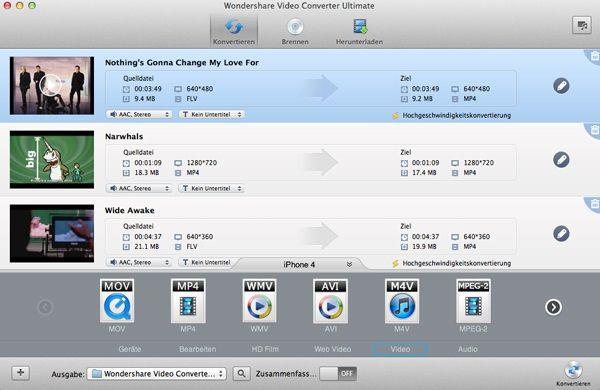
Task: Show next formats with right arrow
Action: pos(553,307)
